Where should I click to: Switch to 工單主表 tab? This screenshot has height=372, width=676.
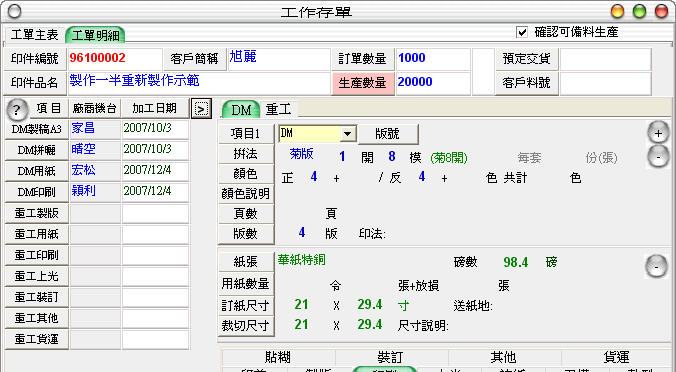coord(34,34)
